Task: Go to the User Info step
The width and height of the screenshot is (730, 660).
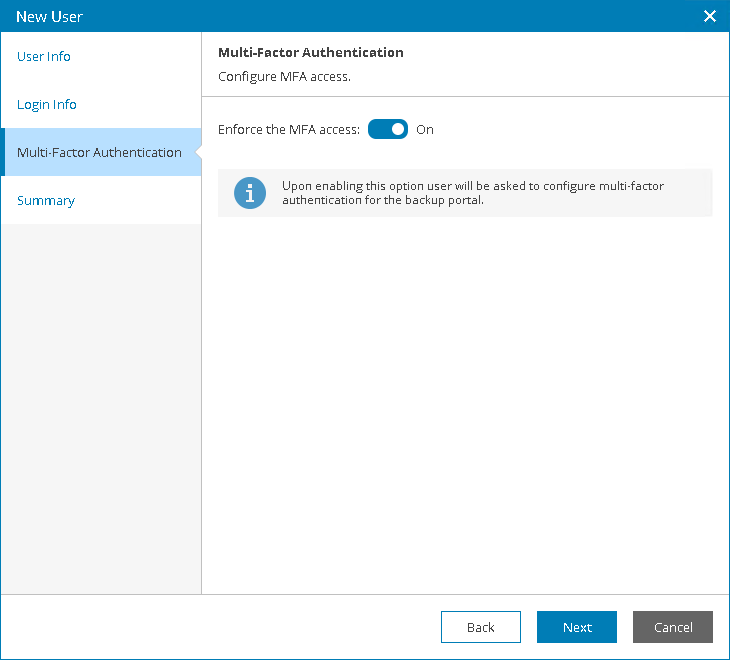Action: coord(44,57)
